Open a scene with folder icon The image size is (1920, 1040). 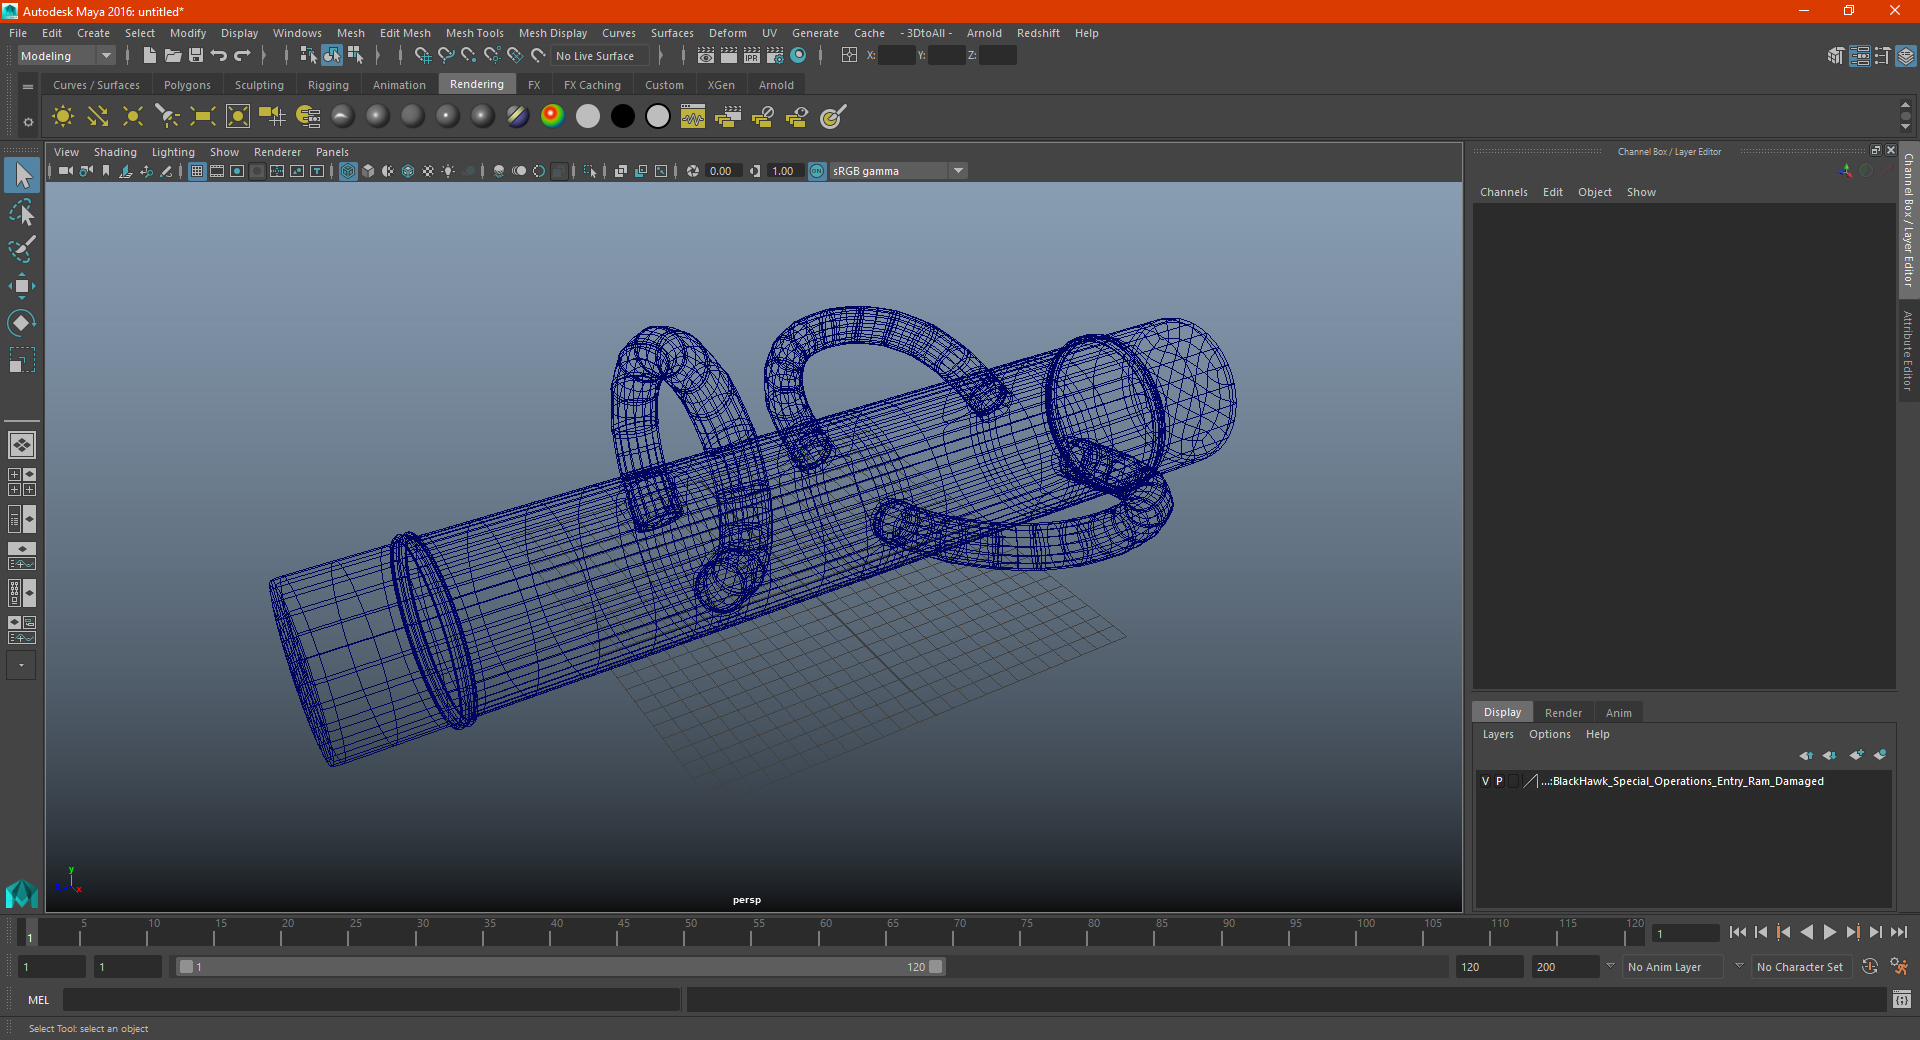172,56
